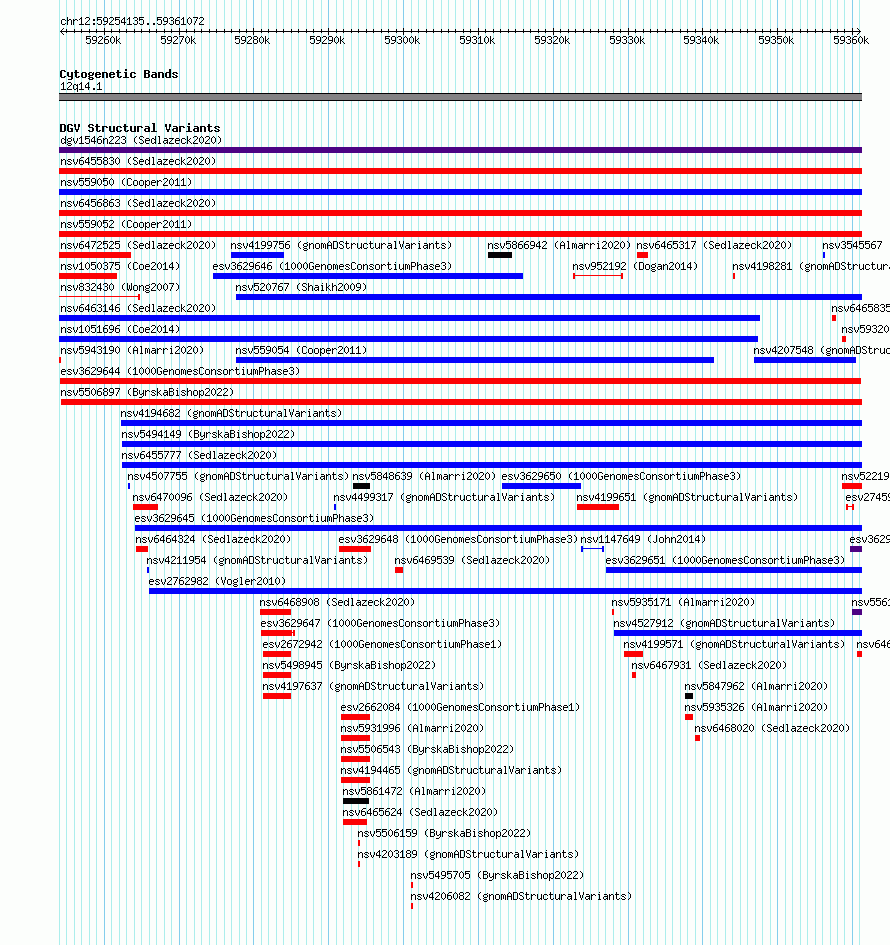Viewport: 890px width, 945px height.
Task: Click nsv5943190 (Almarri2020) label
Action: click(x=132, y=351)
